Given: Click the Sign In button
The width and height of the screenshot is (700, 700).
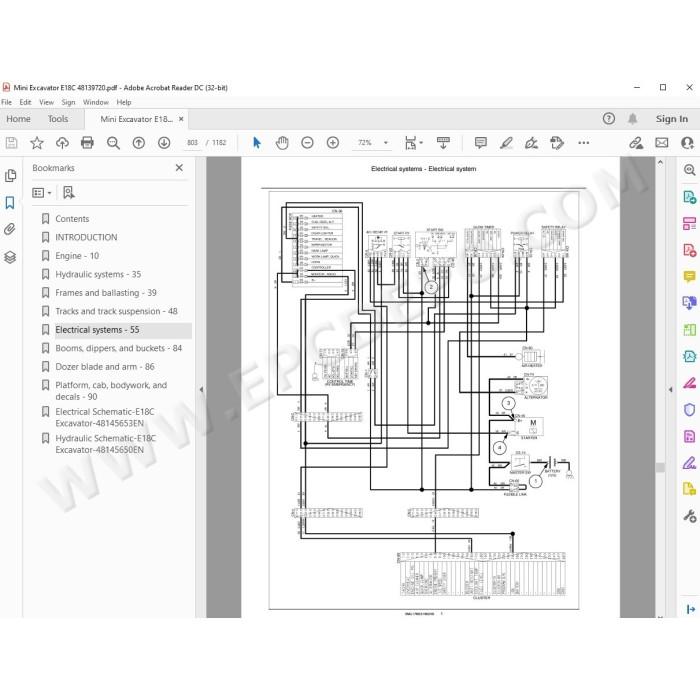Looking at the screenshot, I should [x=671, y=119].
